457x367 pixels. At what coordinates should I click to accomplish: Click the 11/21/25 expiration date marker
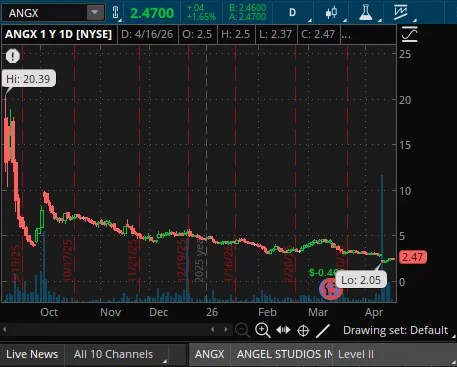[132, 261]
